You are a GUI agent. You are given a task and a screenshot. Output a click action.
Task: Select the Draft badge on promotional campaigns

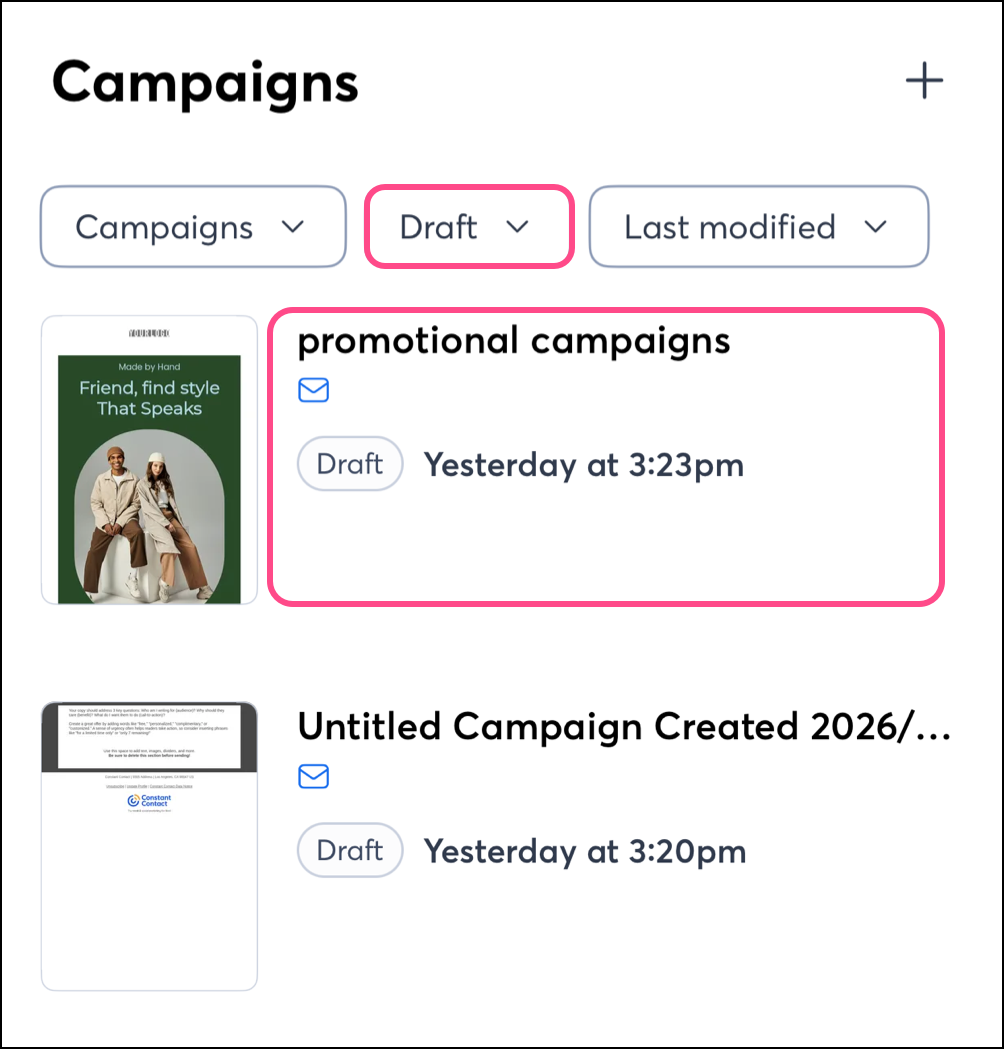pos(350,464)
